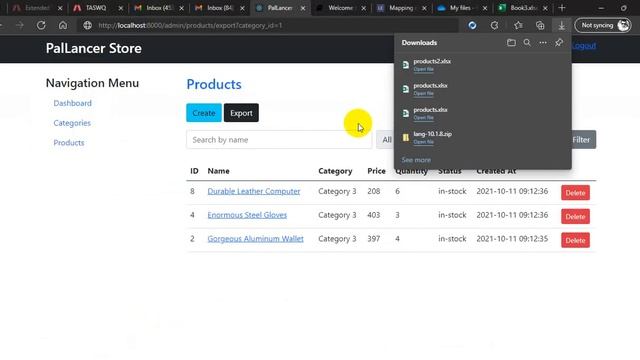Screen dimensions: 640x360
Task: Click the browser address bar
Action: (x=269, y=25)
